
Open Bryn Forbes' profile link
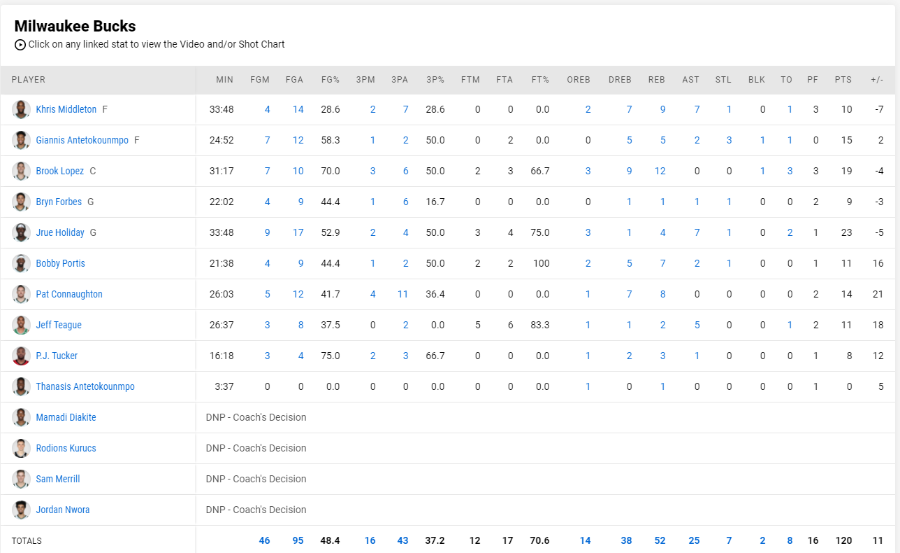[x=59, y=202]
